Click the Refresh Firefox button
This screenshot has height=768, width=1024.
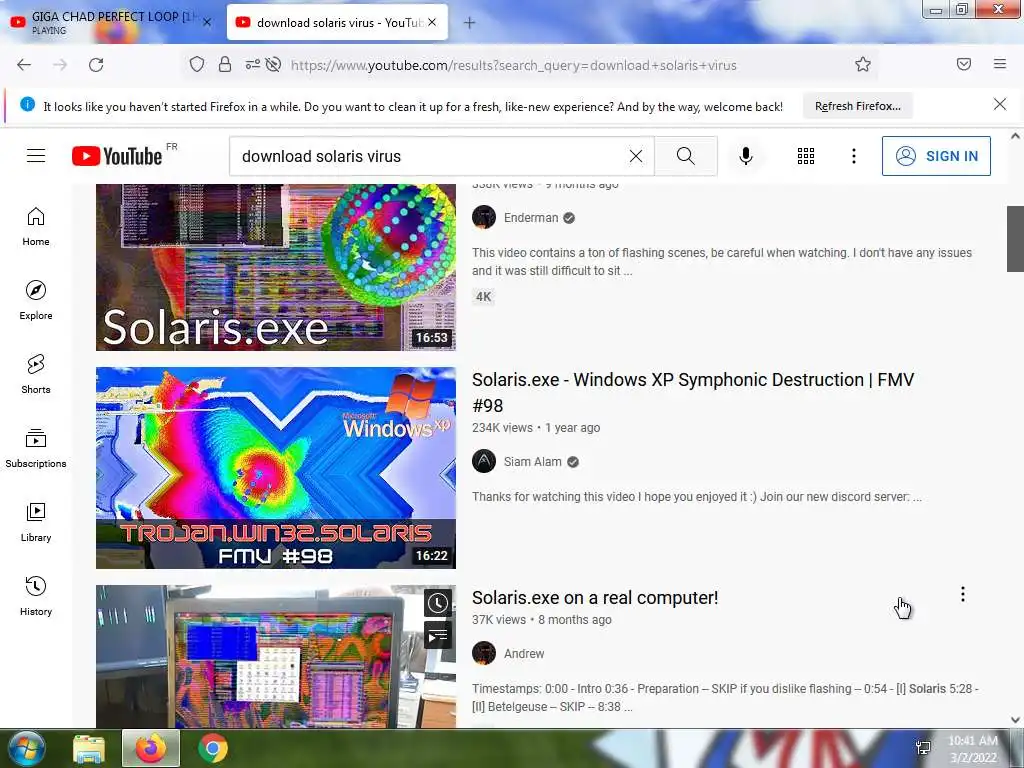[x=857, y=106]
